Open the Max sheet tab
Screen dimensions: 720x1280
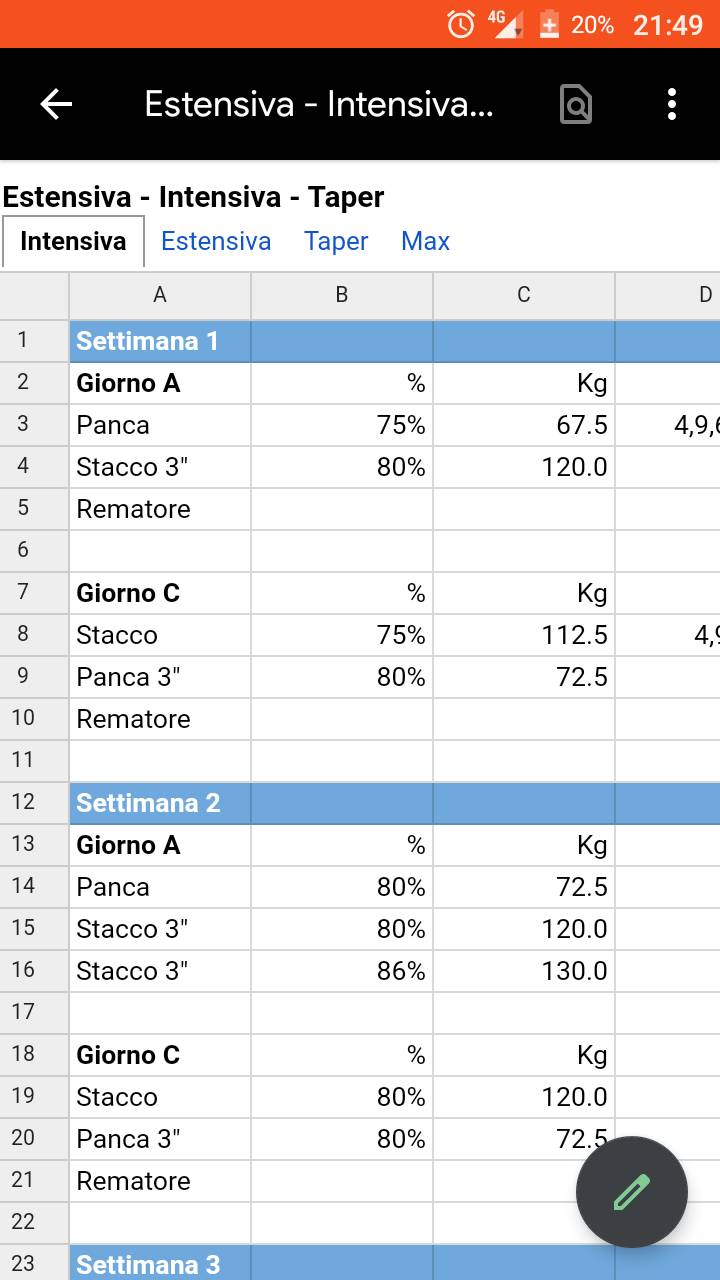coord(425,241)
